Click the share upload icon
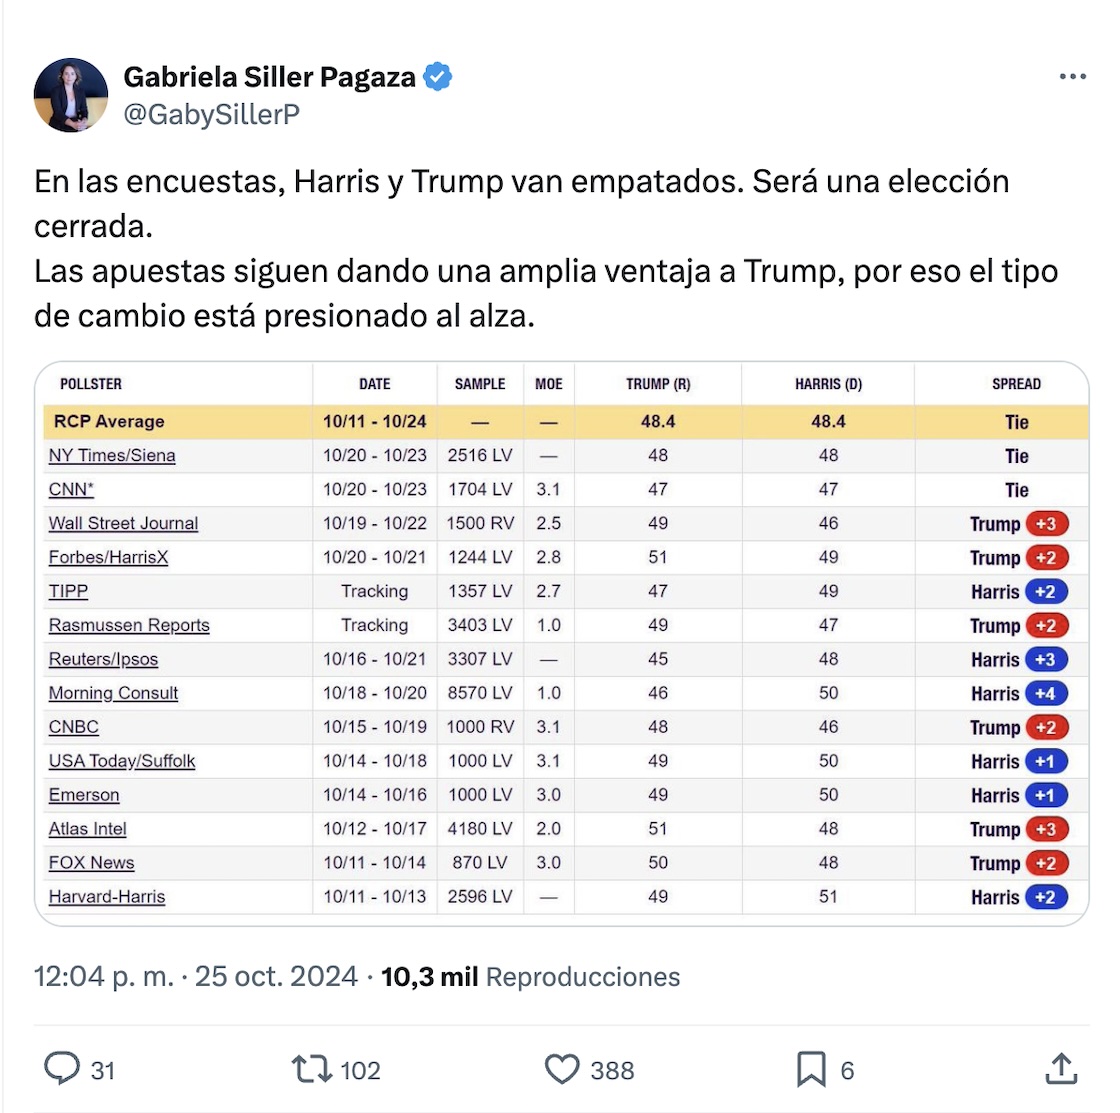 [x=1060, y=1069]
